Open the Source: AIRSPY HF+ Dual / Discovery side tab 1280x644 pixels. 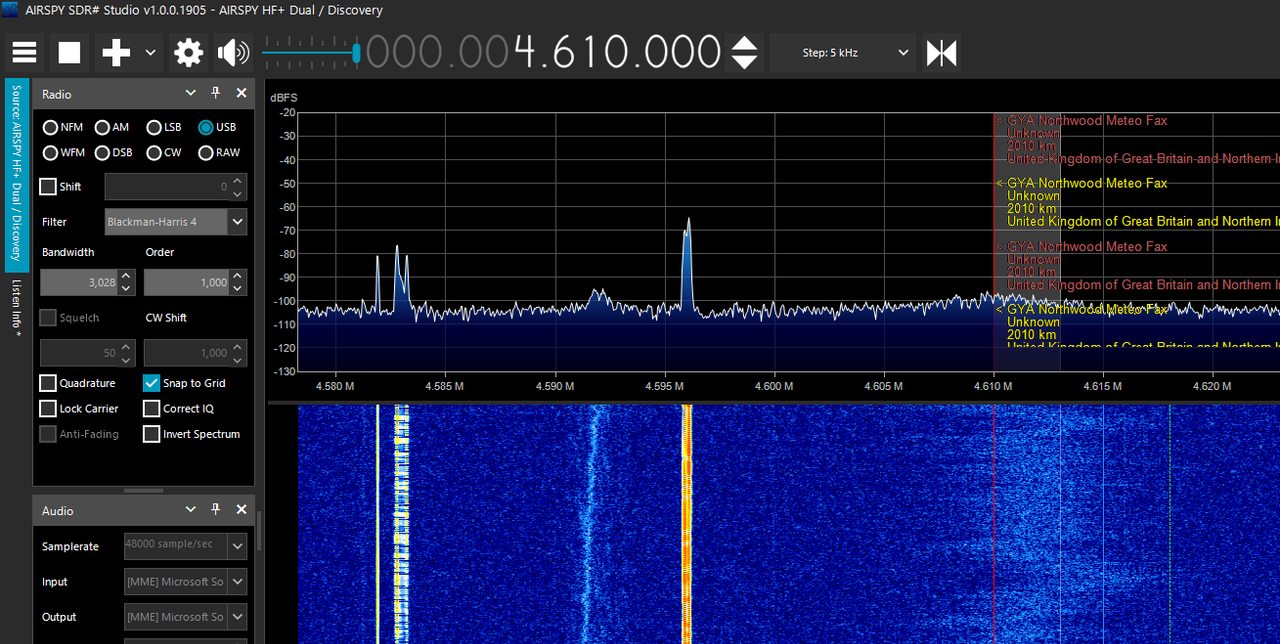(x=17, y=175)
